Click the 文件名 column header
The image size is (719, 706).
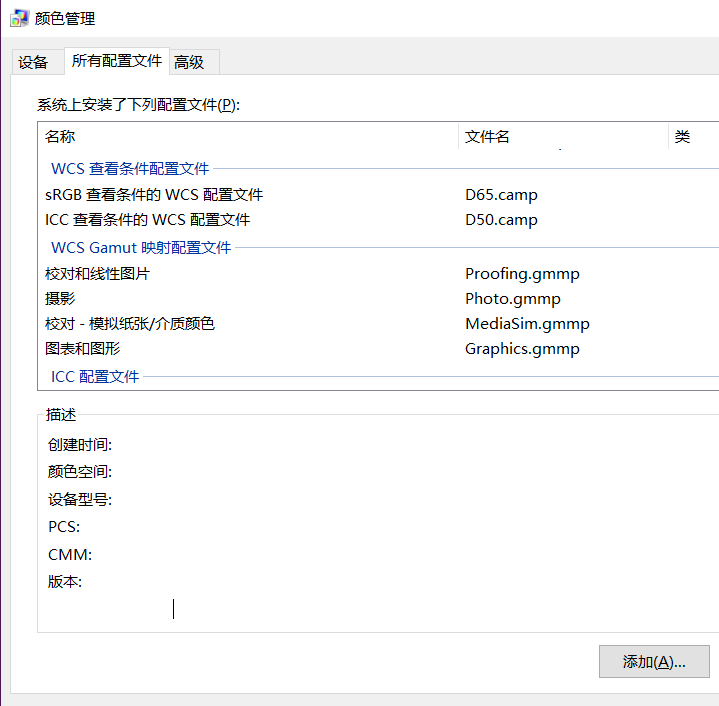[488, 137]
